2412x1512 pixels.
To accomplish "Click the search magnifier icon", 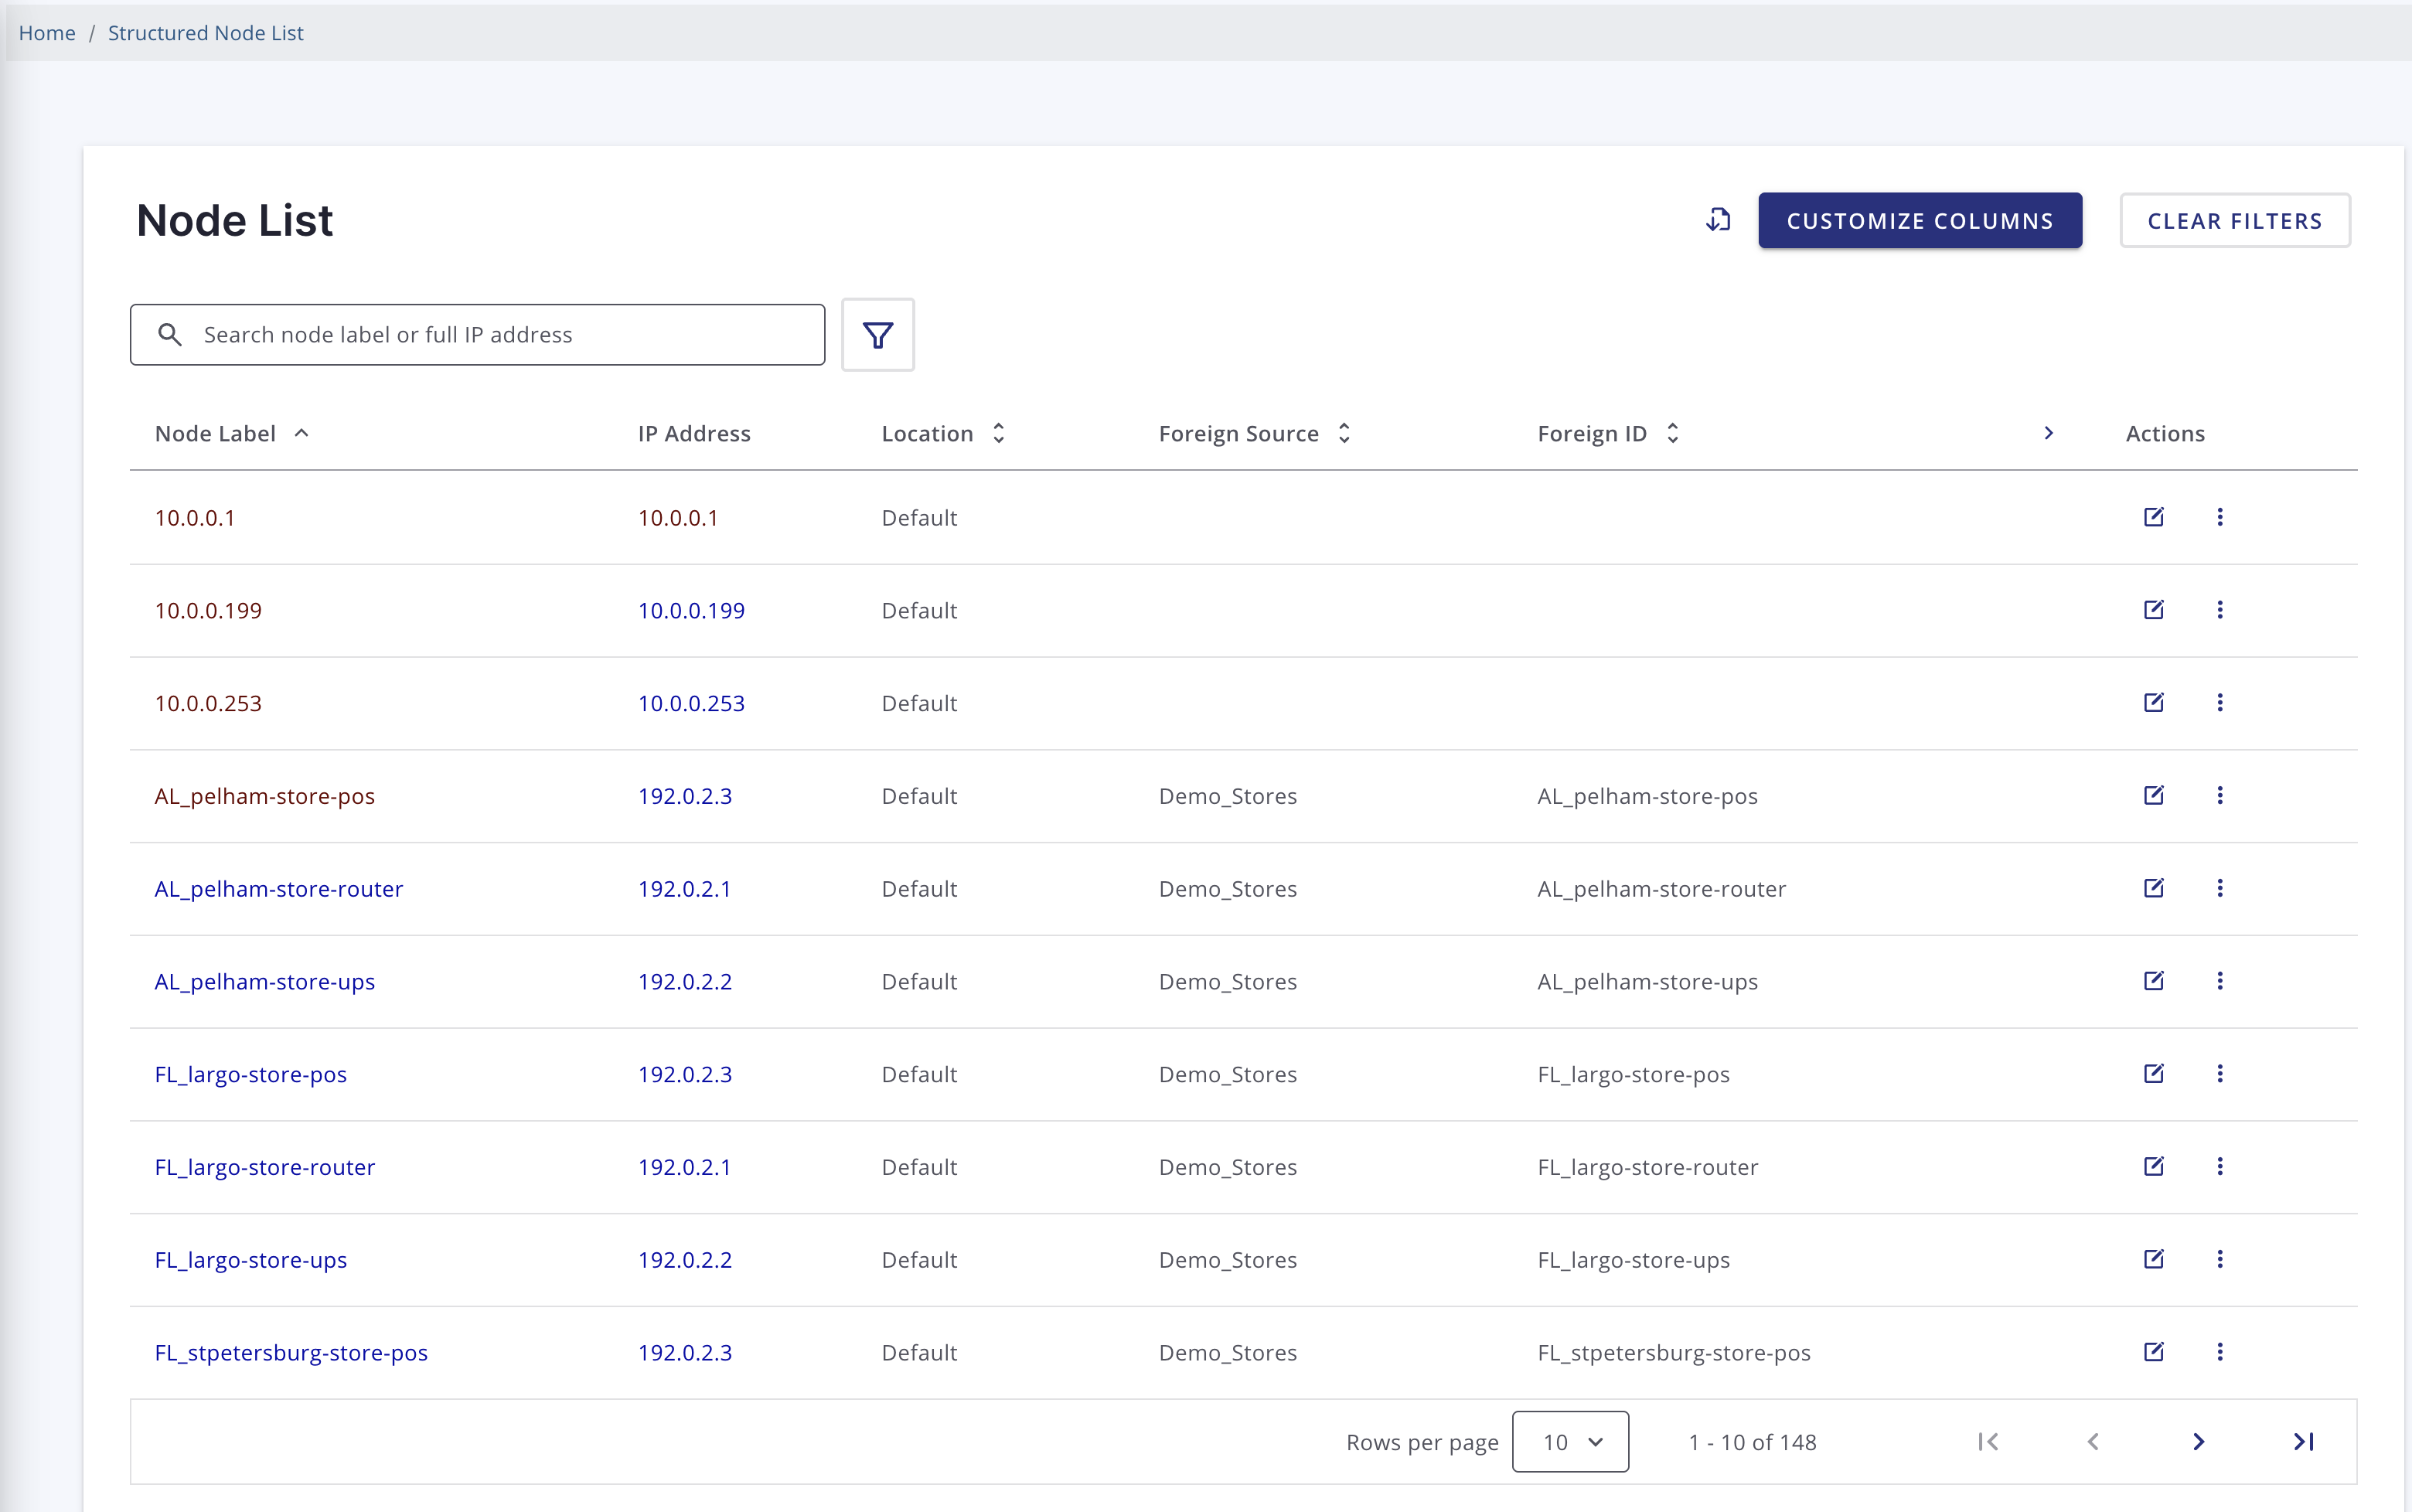I will coord(170,334).
